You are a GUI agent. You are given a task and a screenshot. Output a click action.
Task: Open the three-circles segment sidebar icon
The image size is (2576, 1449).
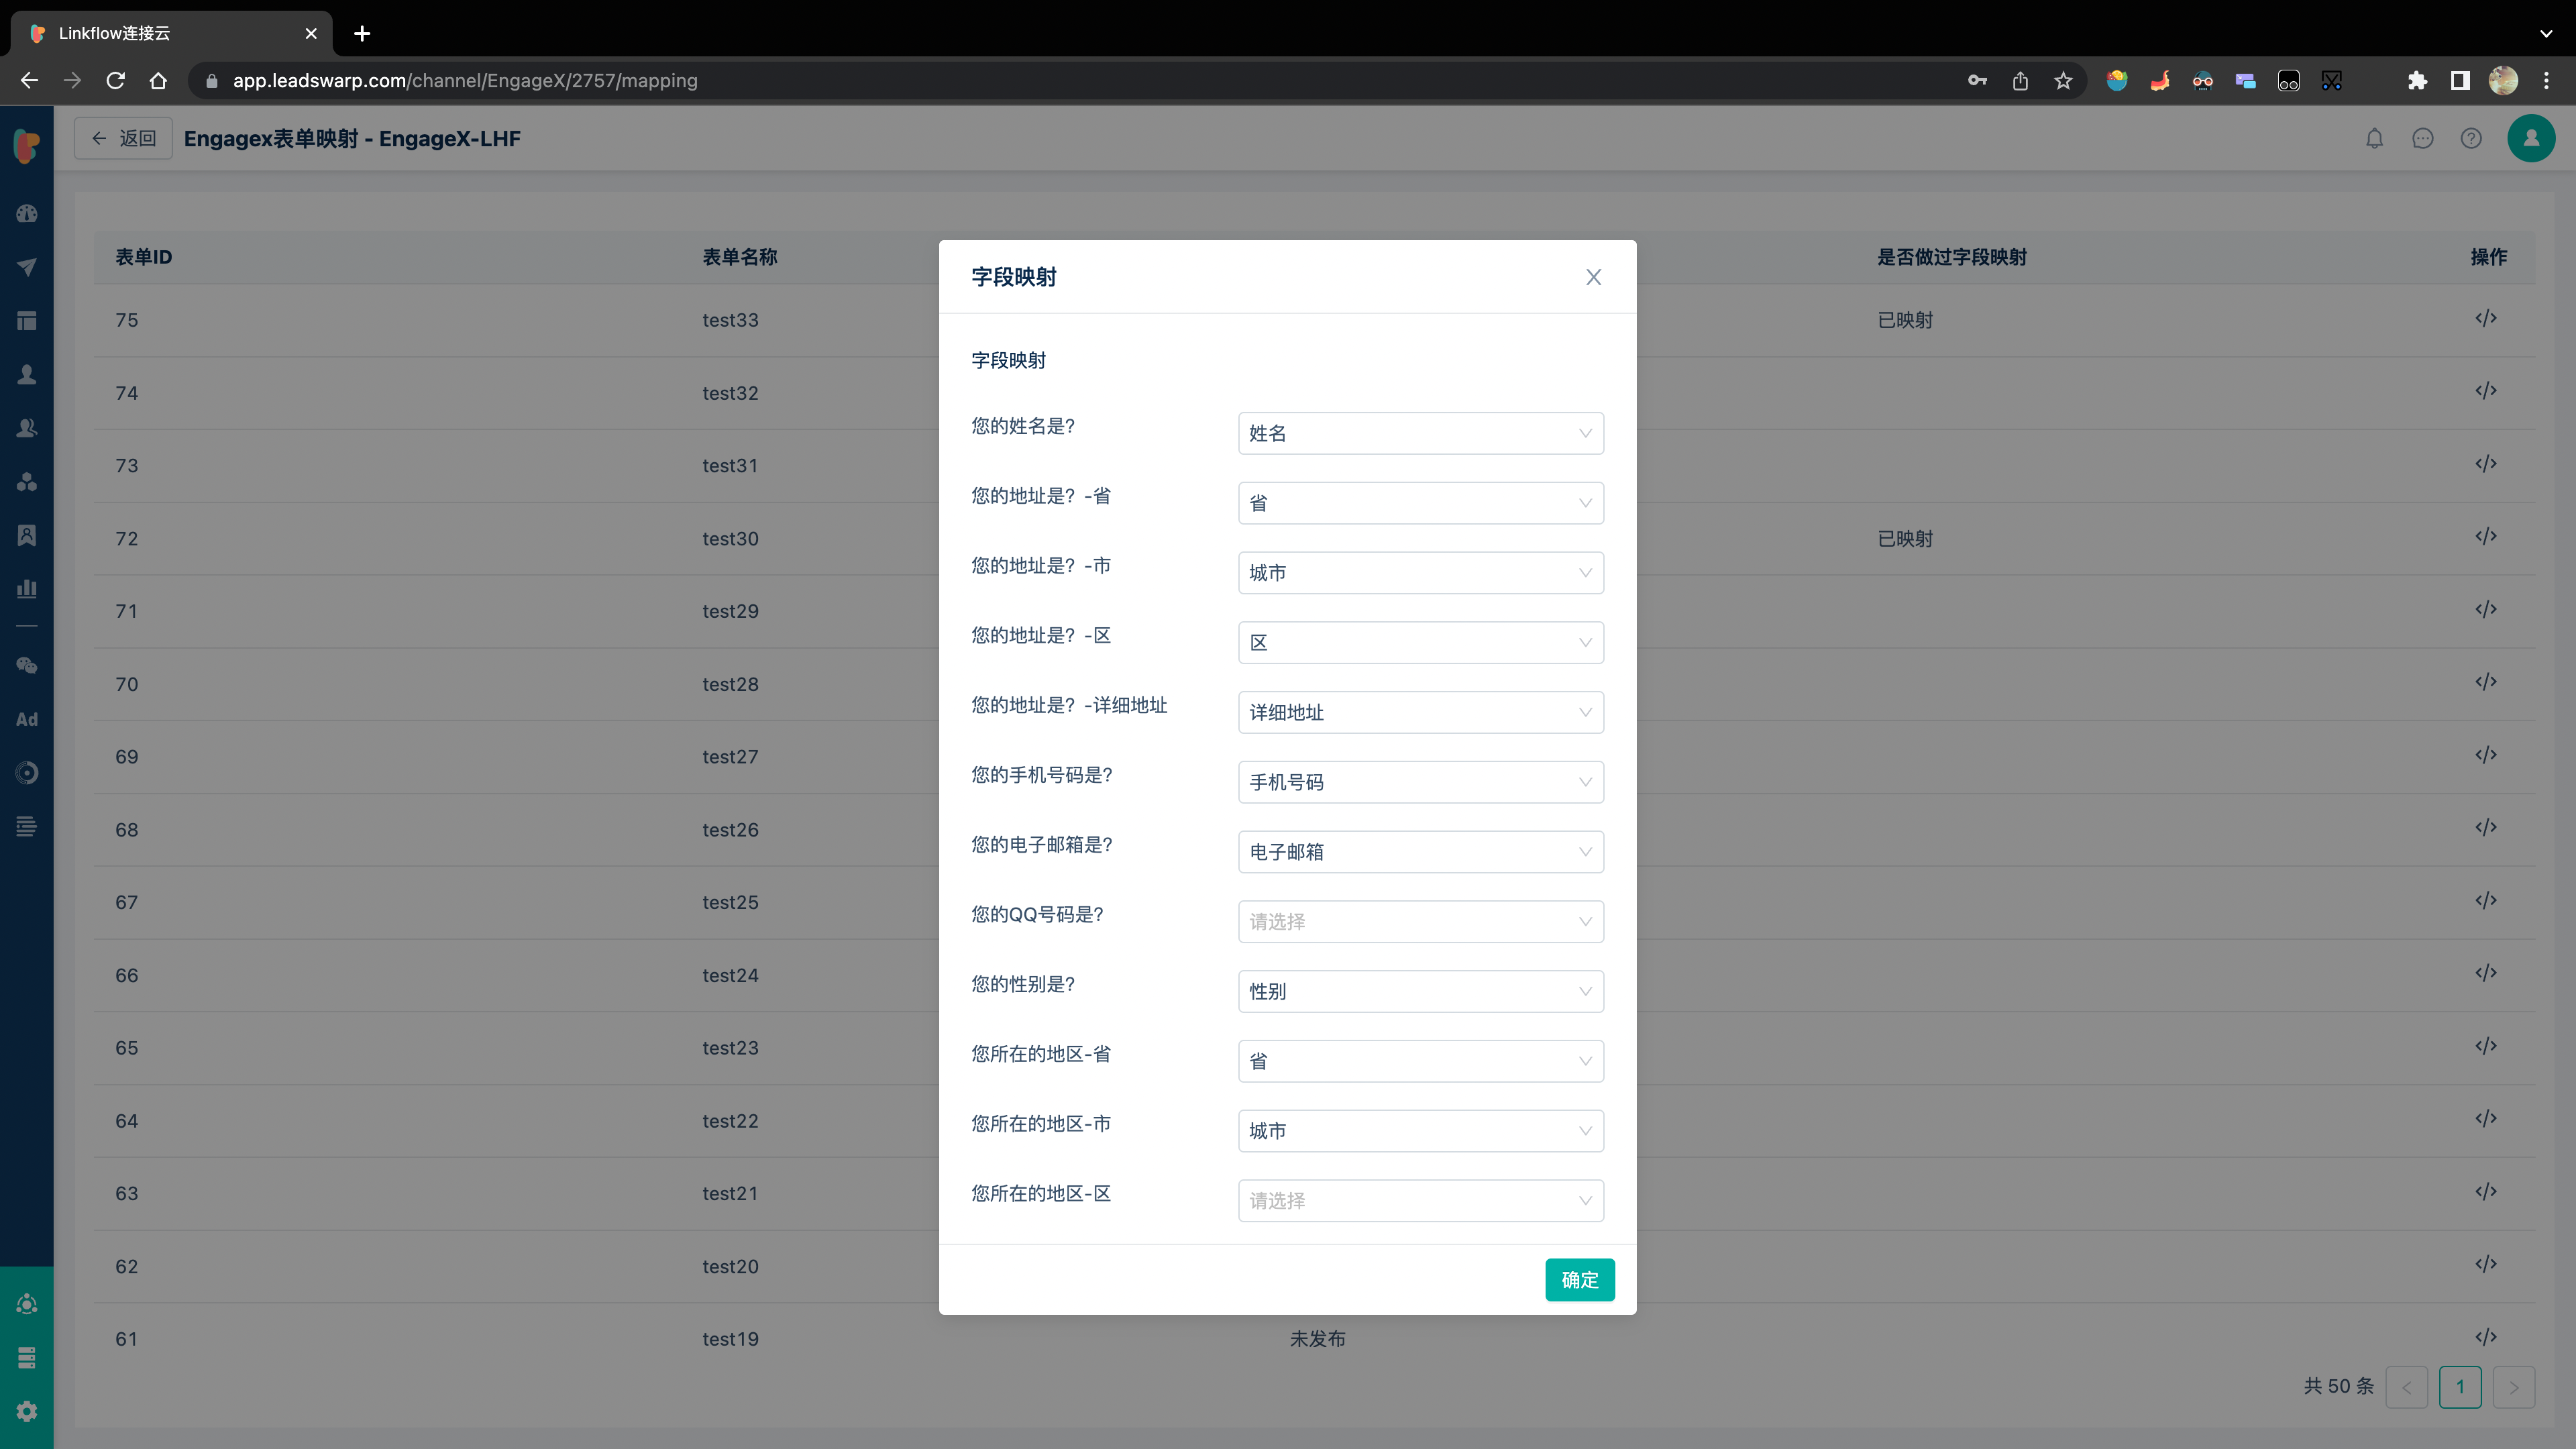click(x=27, y=481)
